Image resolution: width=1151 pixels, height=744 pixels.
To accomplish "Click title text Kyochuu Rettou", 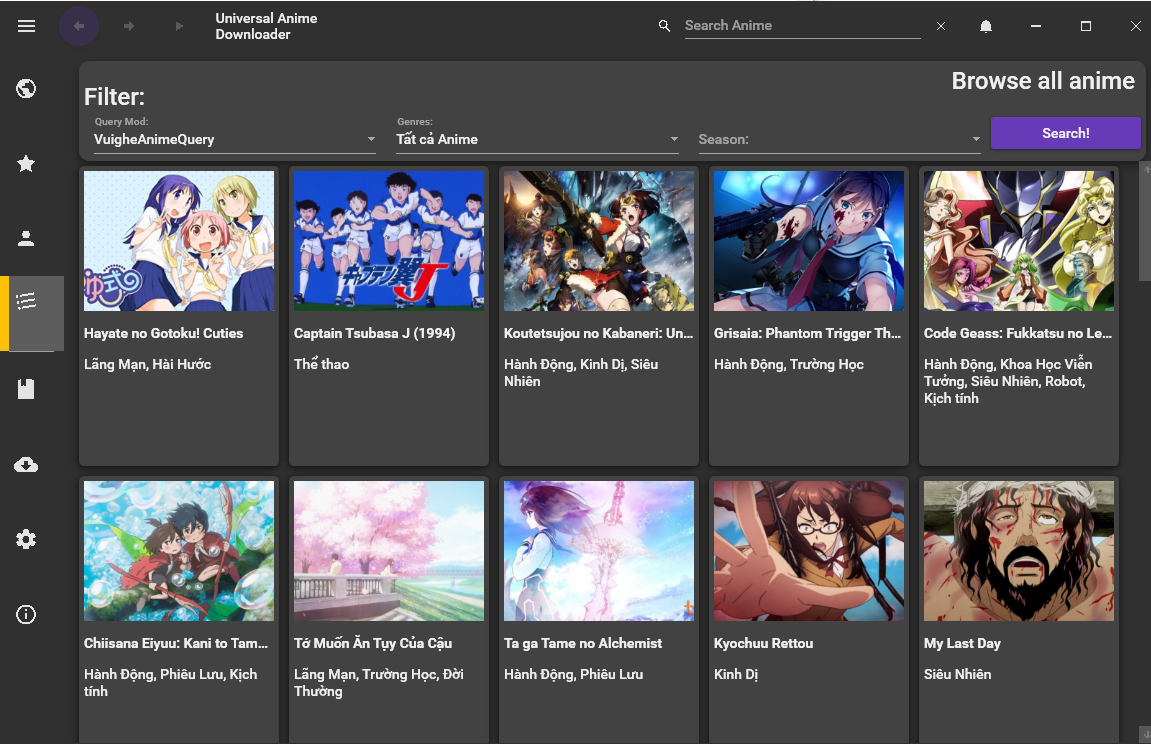I will [763, 643].
